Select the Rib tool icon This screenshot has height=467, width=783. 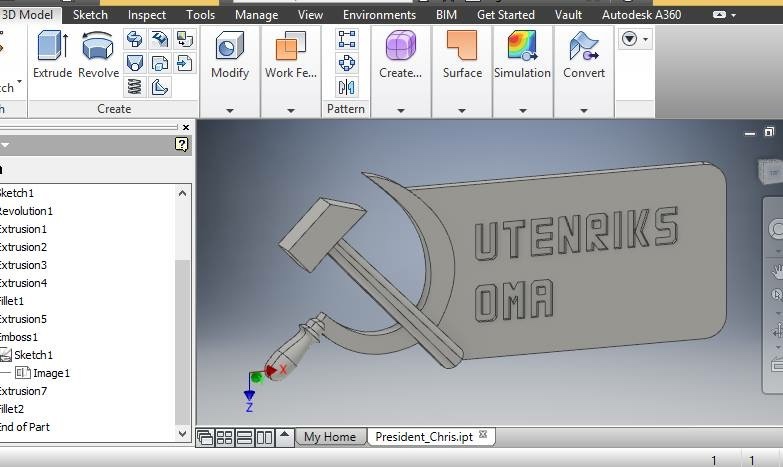(160, 87)
